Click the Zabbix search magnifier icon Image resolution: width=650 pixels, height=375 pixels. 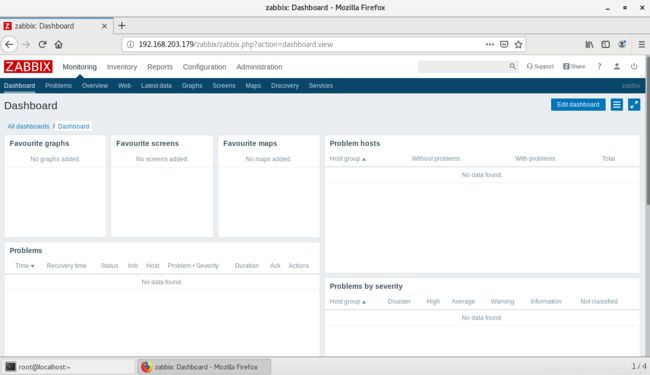pos(512,66)
